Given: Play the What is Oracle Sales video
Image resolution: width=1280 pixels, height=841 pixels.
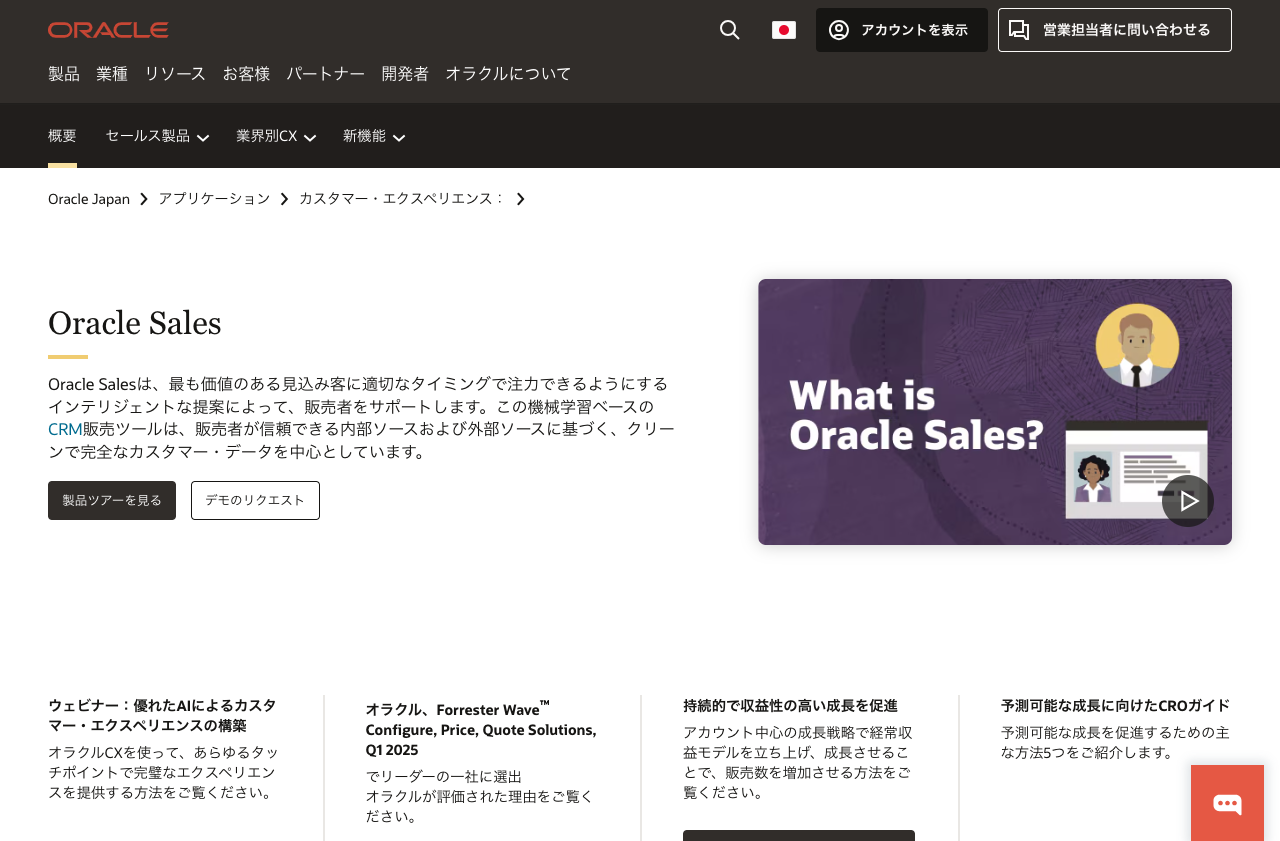Looking at the screenshot, I should point(1187,499).
